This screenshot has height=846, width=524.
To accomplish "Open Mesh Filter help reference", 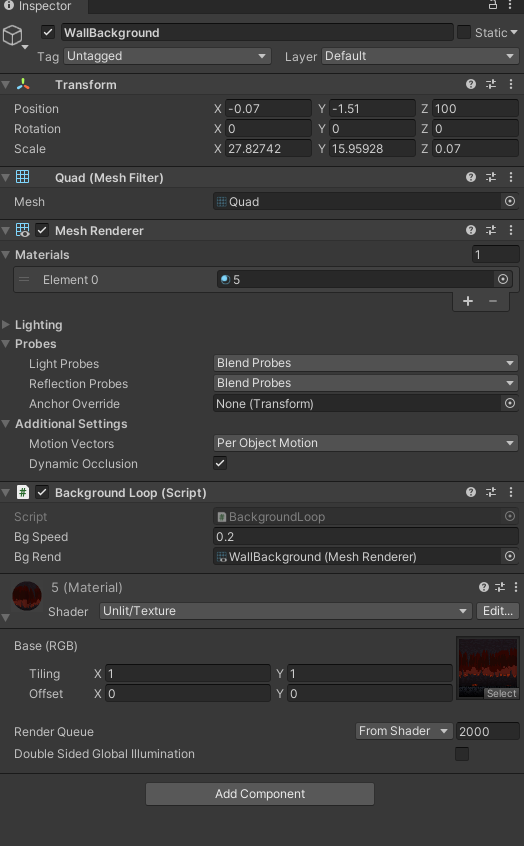I will [x=471, y=177].
